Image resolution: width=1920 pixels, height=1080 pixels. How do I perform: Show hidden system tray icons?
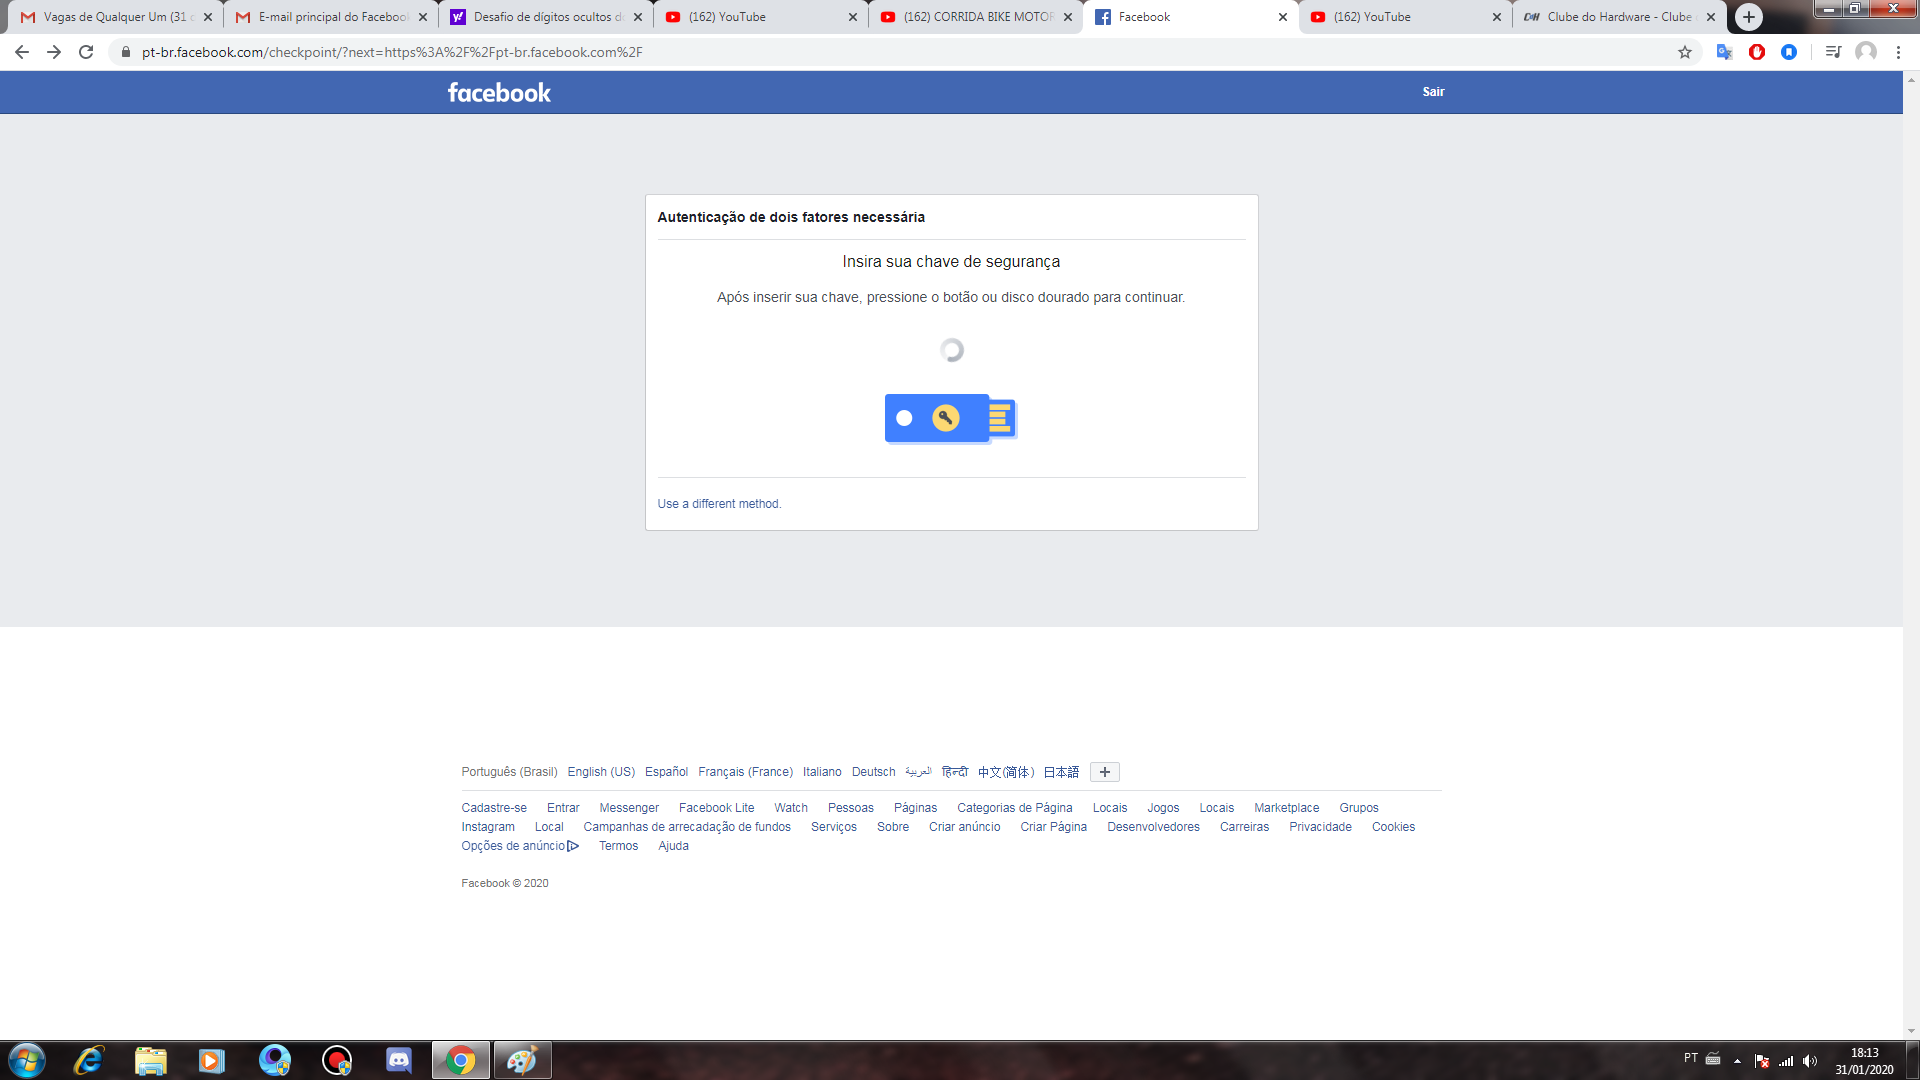click(x=1737, y=1061)
